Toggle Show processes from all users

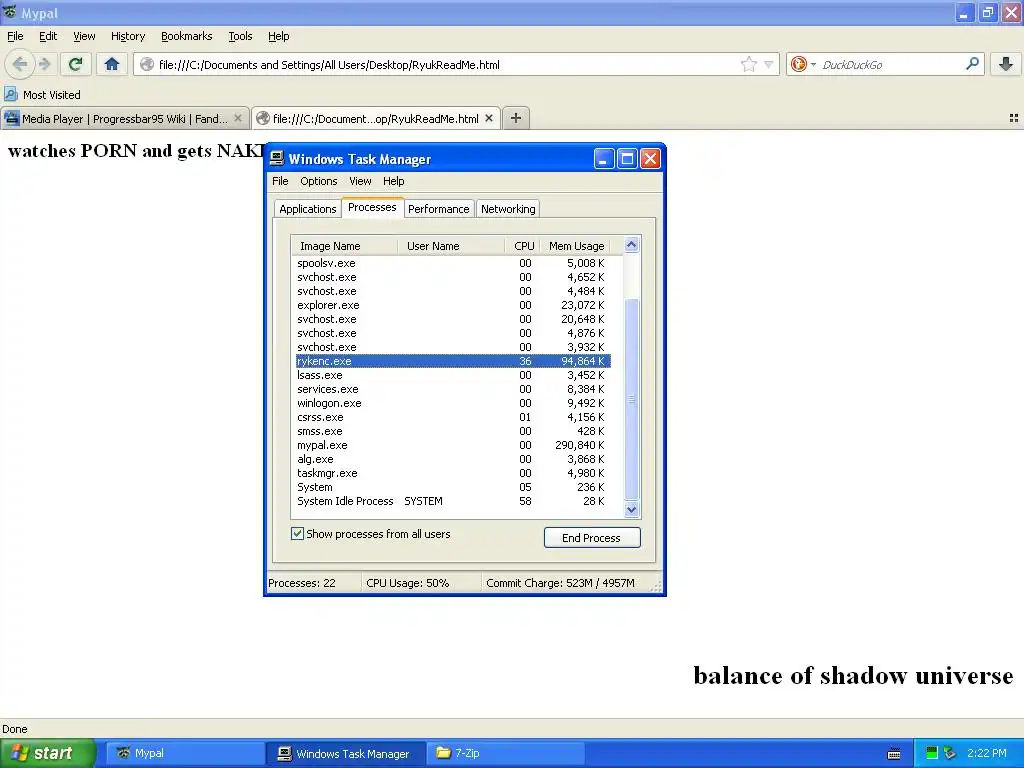298,534
